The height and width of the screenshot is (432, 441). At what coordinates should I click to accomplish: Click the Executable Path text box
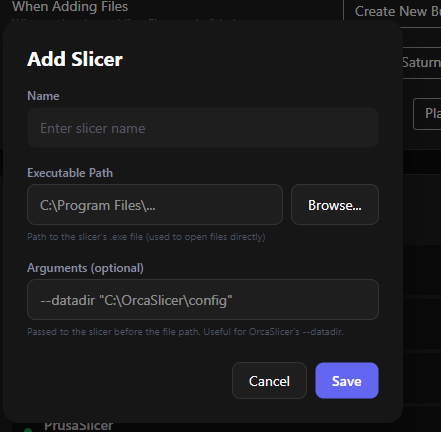point(155,205)
